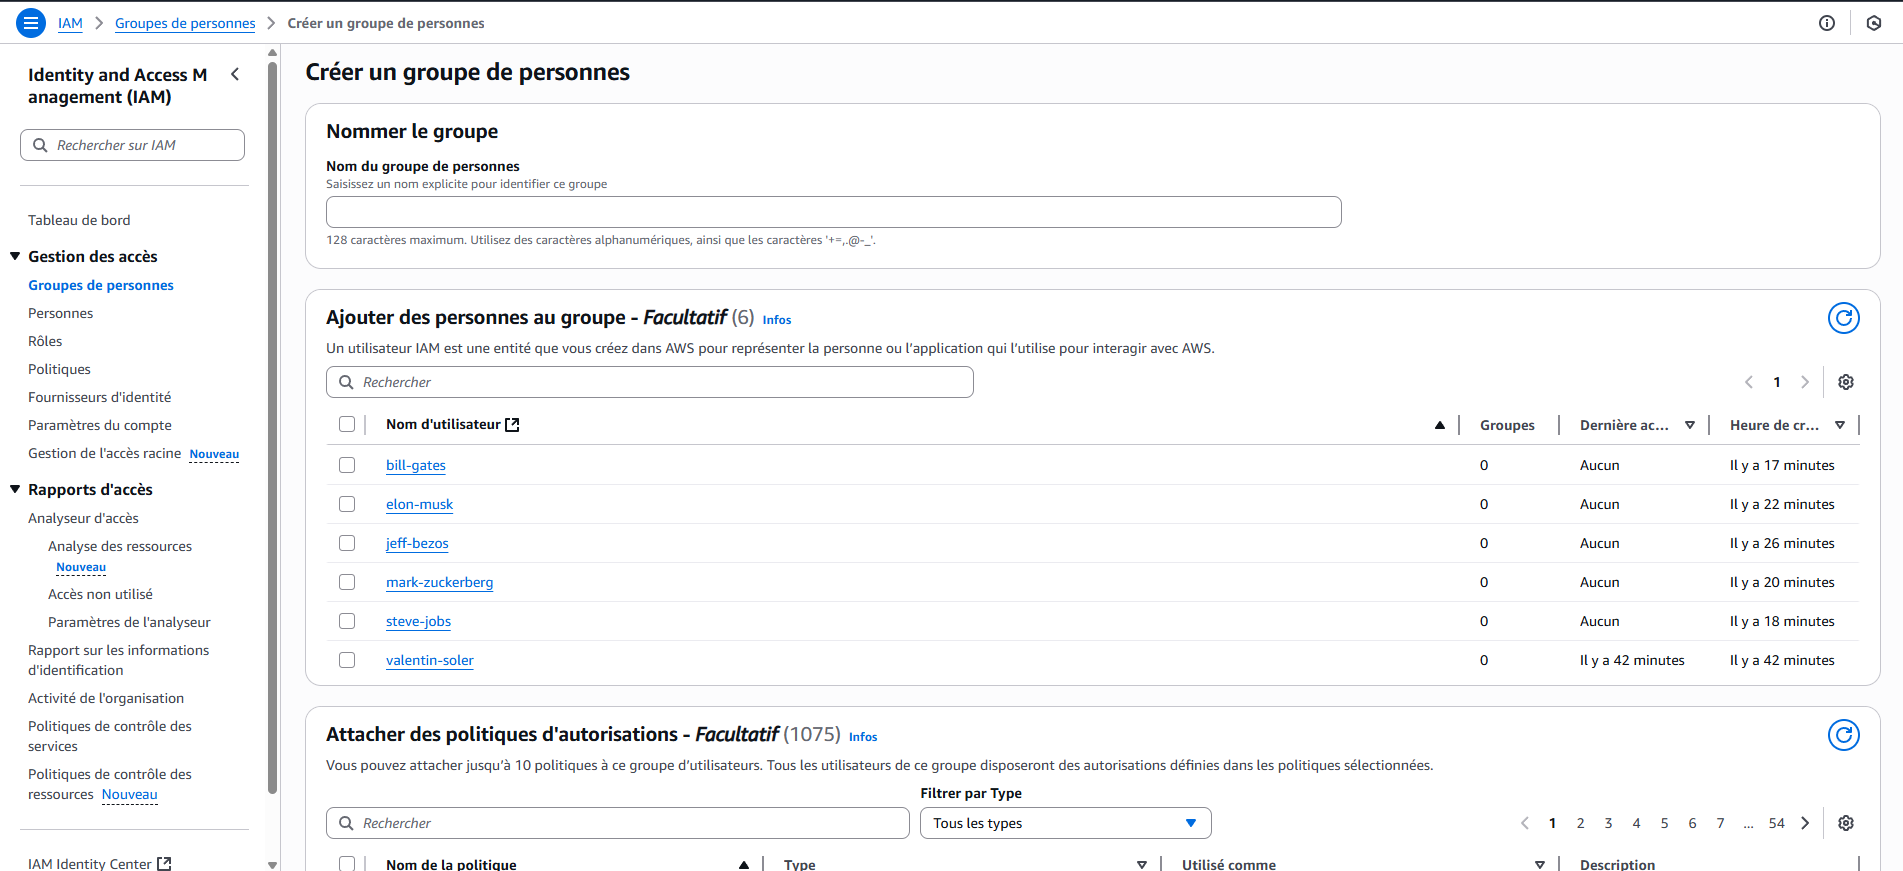Tick the checkbox next to valentin-soler
This screenshot has height=871, width=1903.
tap(347, 660)
